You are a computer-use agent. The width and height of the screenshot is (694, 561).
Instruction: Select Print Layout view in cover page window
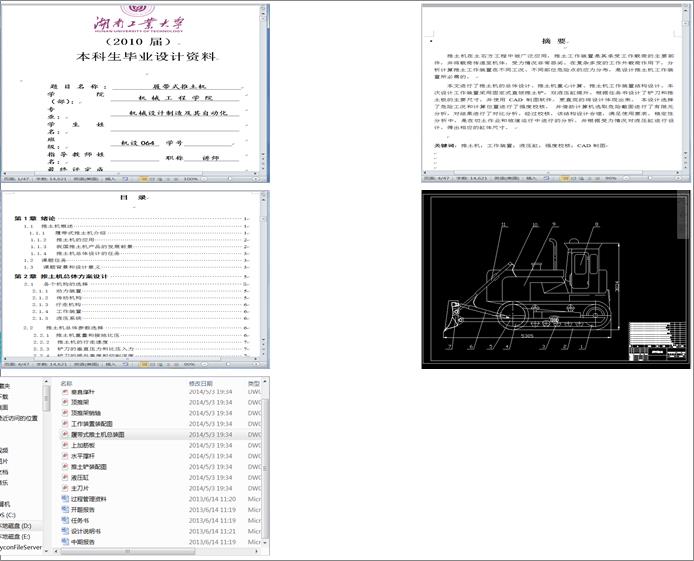[x=143, y=179]
